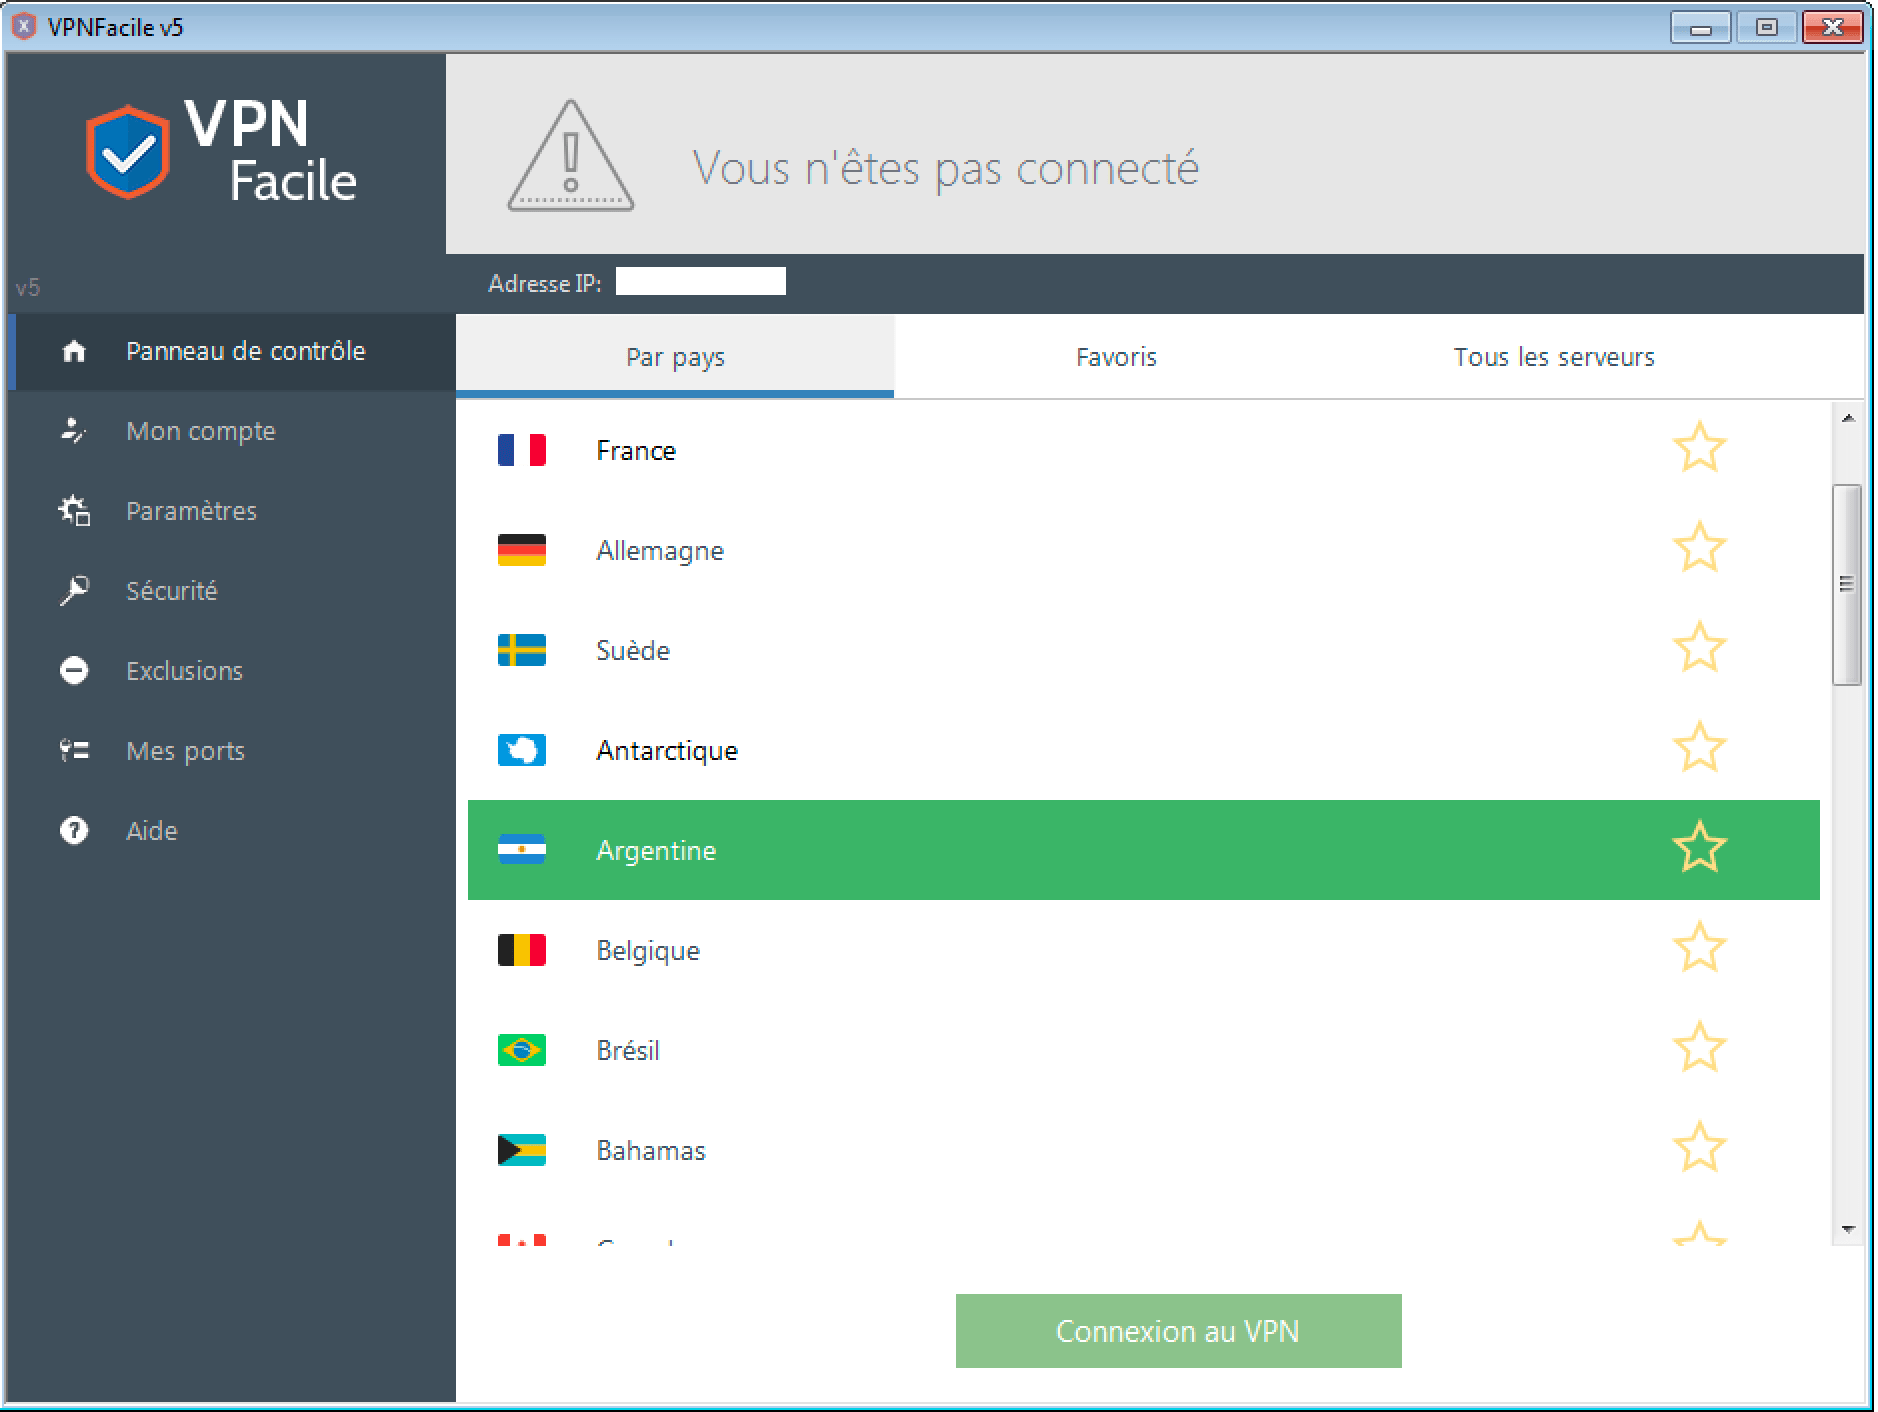Open the Paramètres gear icon
The width and height of the screenshot is (1878, 1412).
coord(73,511)
